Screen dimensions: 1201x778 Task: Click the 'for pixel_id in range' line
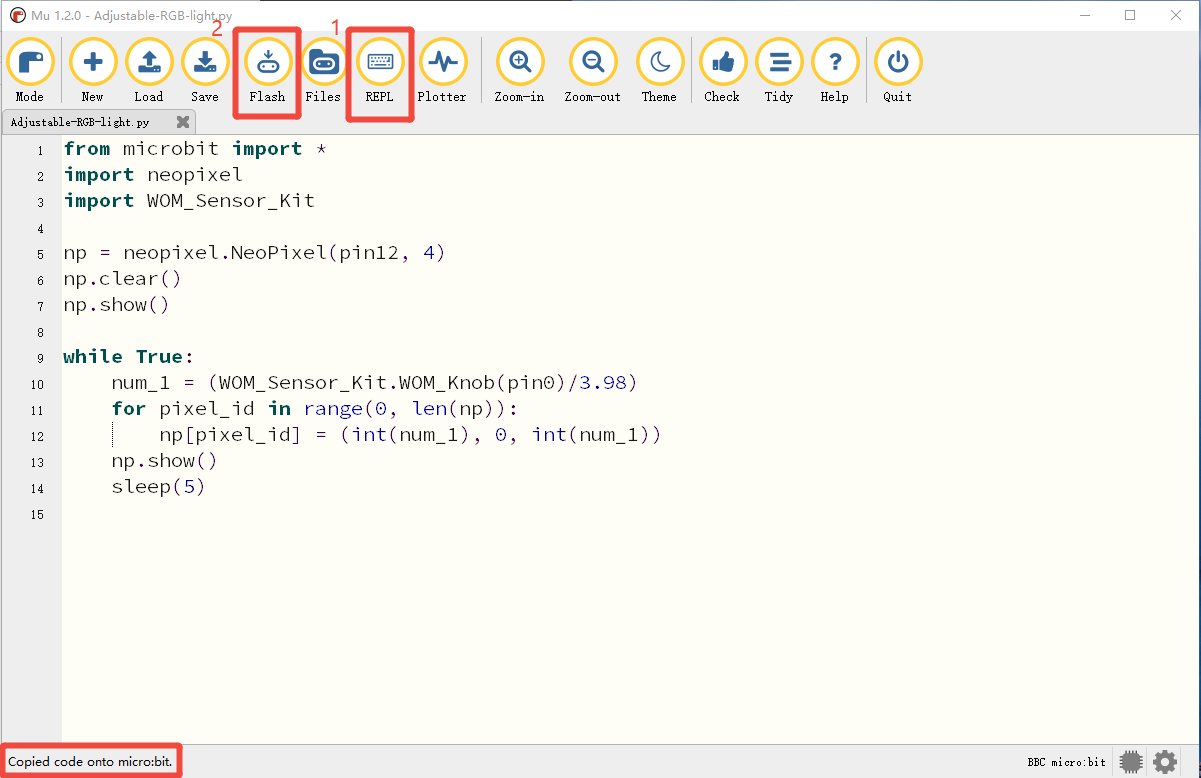[314, 409]
